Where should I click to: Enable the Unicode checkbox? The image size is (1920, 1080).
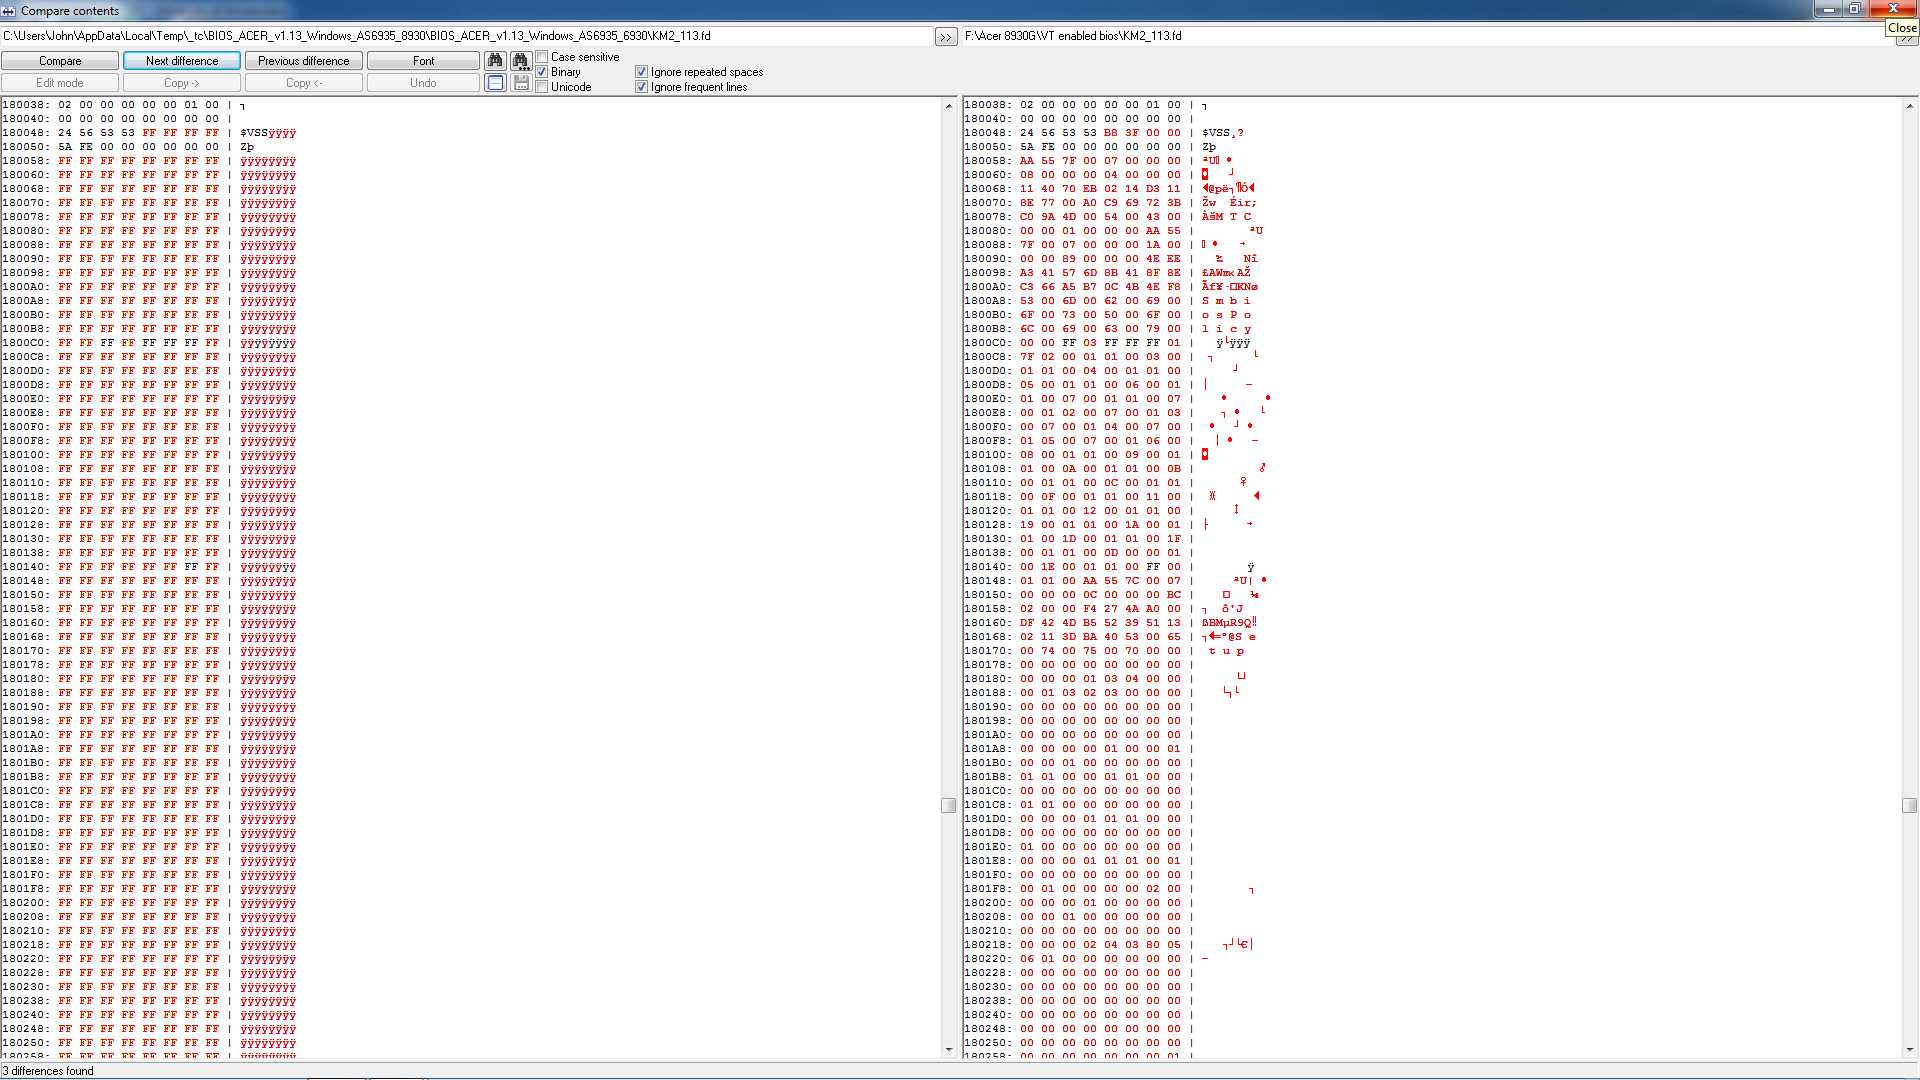[542, 87]
